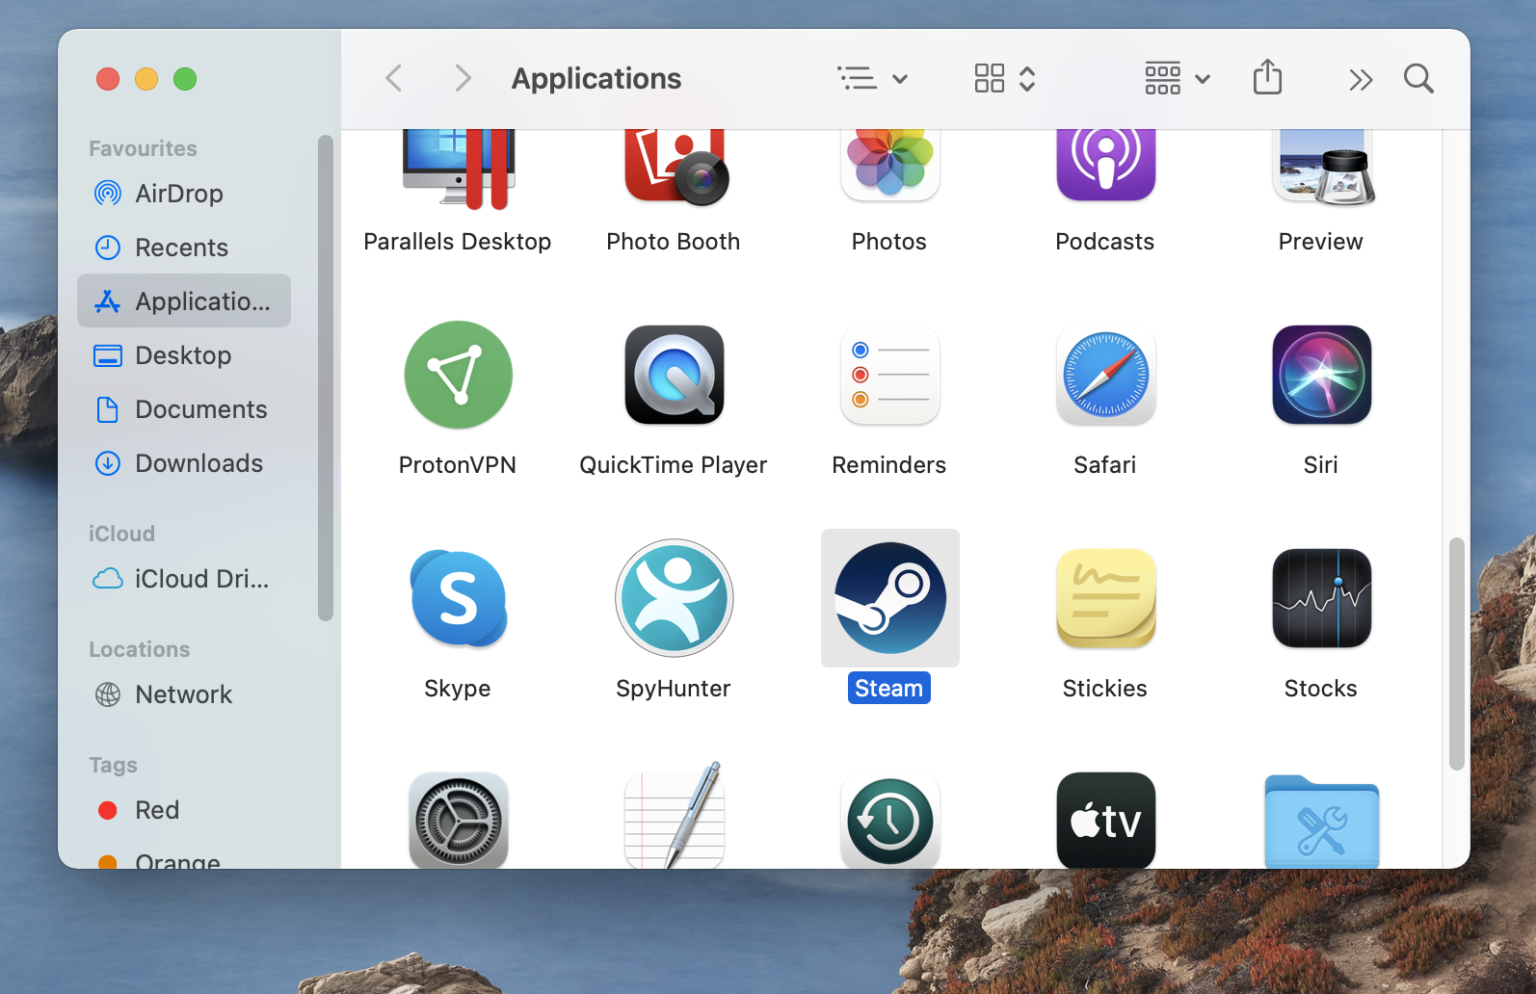1536x994 pixels.
Task: Open iCloud Drive in the sidebar
Action: click(x=184, y=579)
